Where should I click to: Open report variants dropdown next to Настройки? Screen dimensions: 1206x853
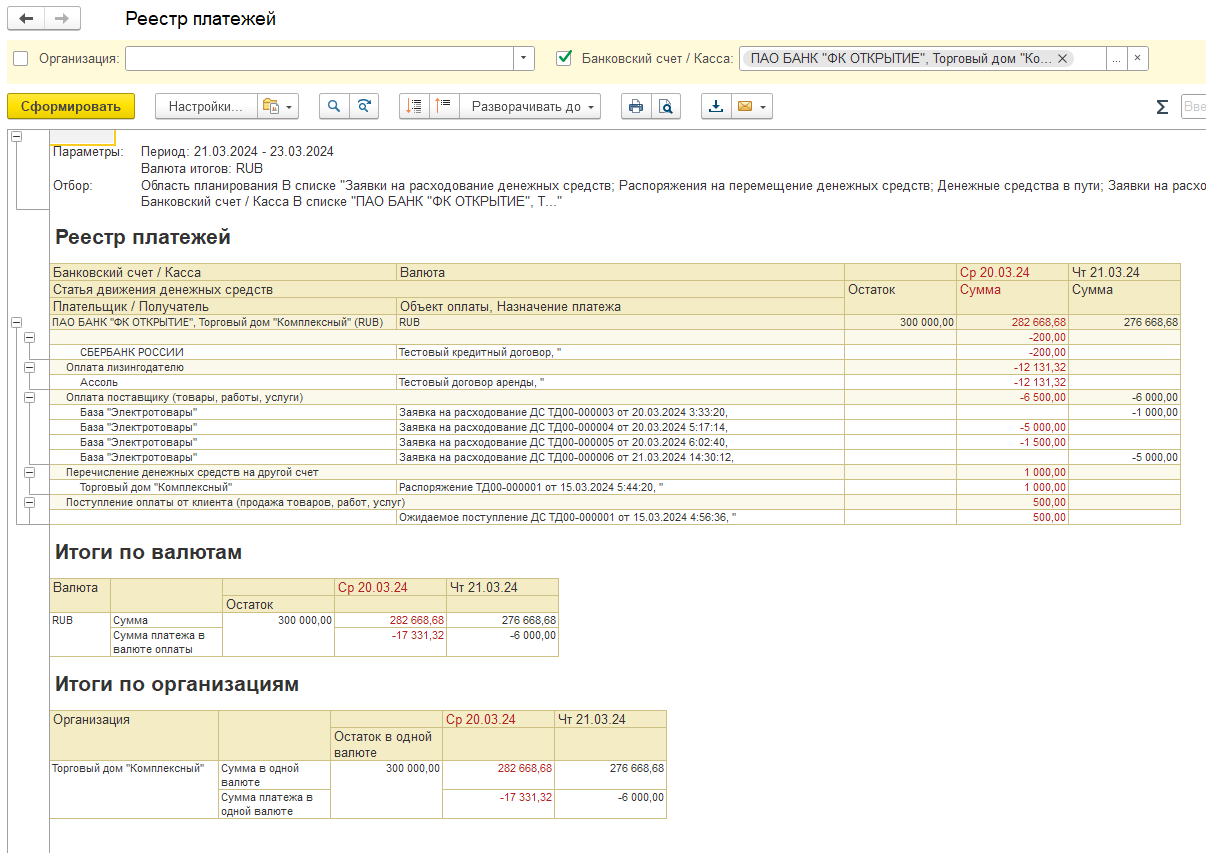pyautogui.click(x=277, y=106)
